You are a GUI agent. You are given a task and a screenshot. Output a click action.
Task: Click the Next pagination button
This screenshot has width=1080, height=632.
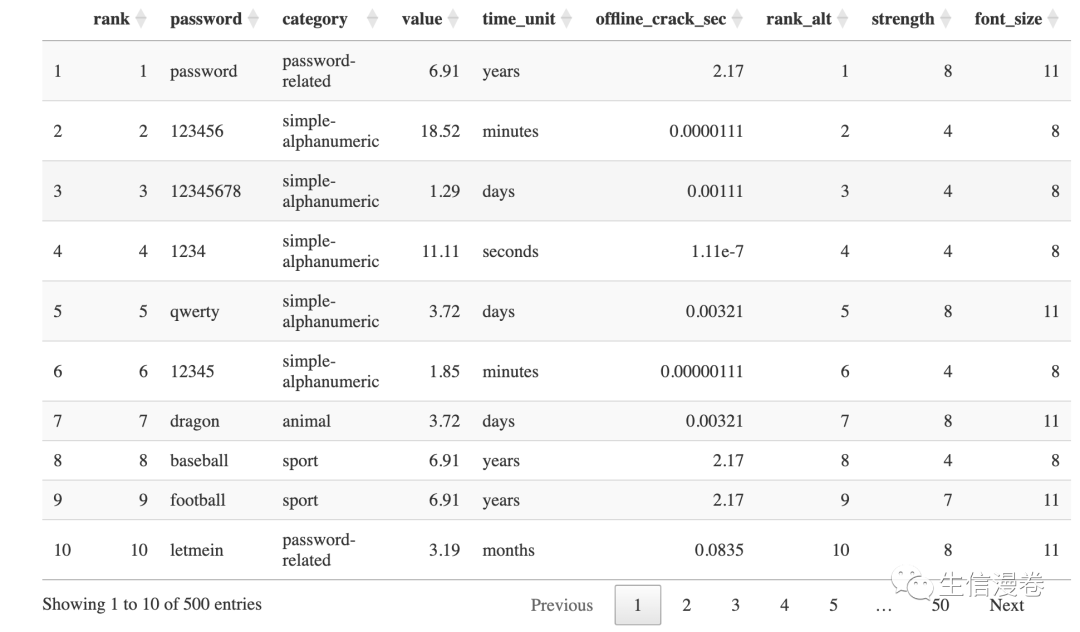[x=1006, y=605]
